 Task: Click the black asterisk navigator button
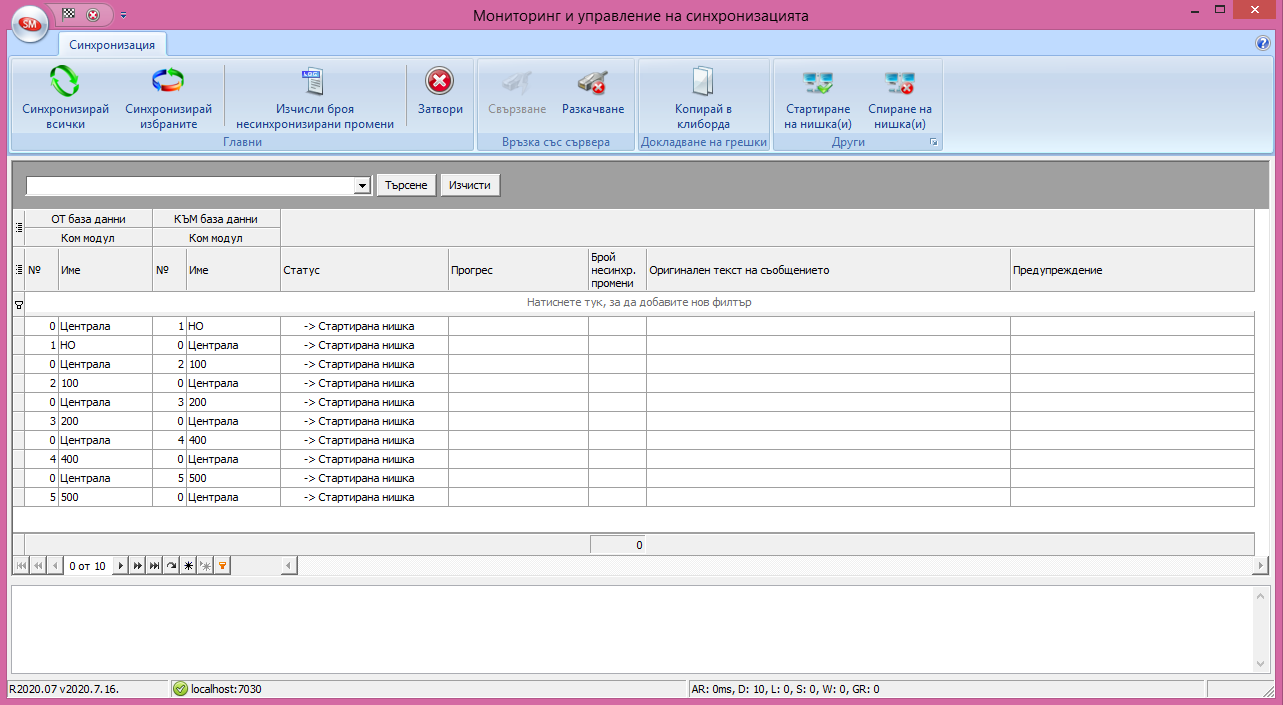[x=188, y=566]
